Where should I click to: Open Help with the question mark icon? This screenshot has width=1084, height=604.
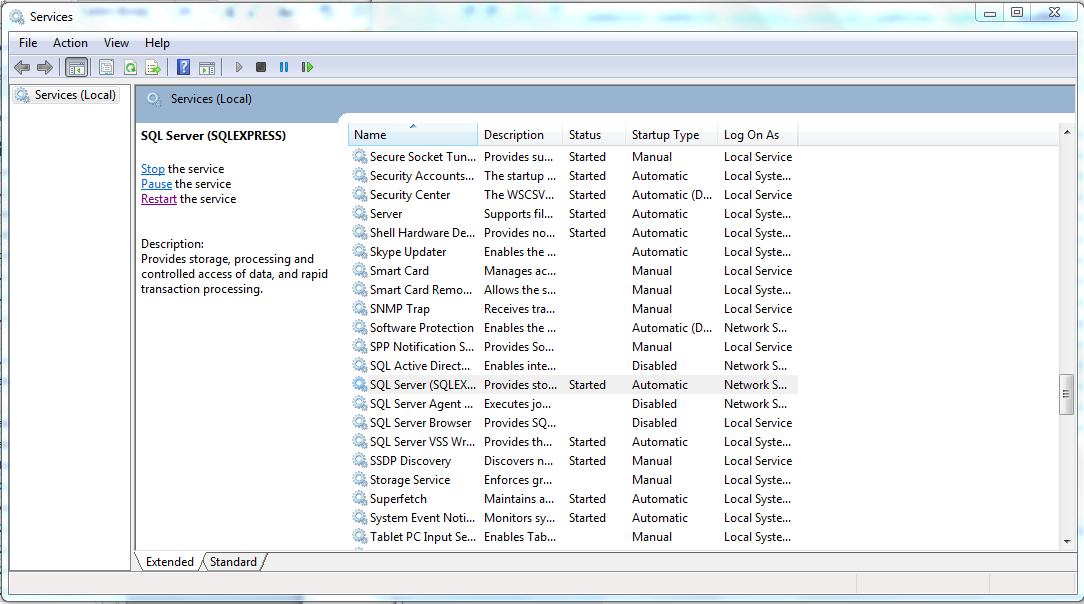pyautogui.click(x=183, y=67)
